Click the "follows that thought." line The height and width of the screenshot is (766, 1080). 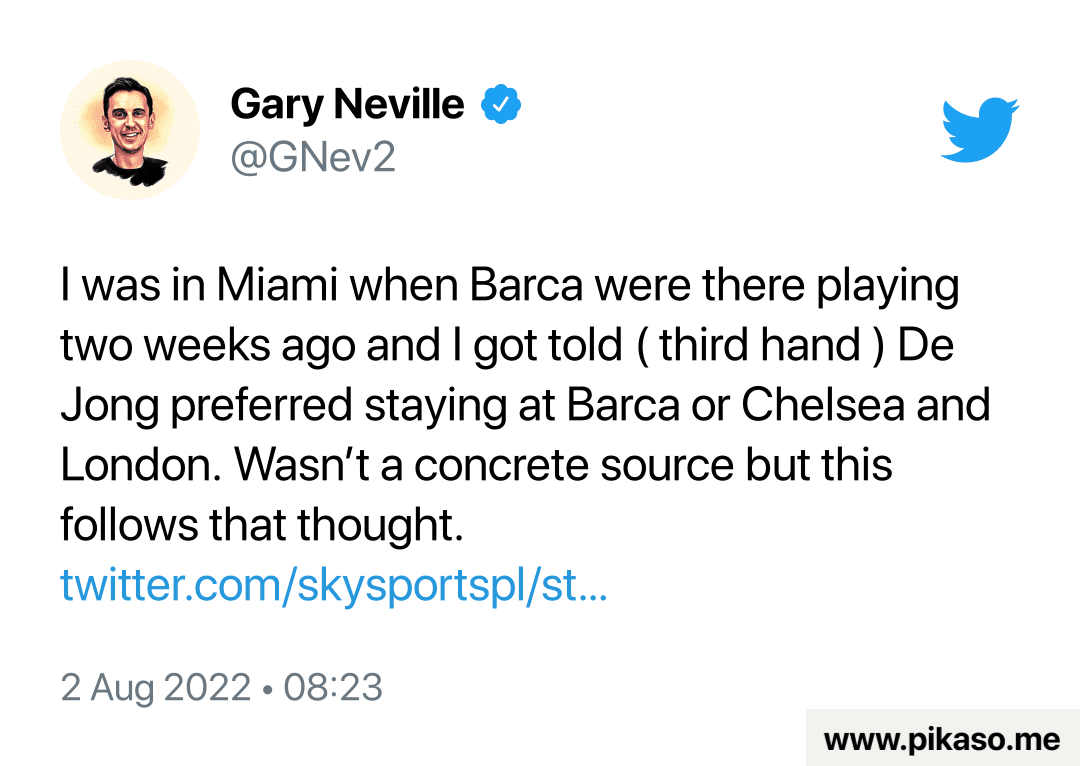click(x=262, y=525)
